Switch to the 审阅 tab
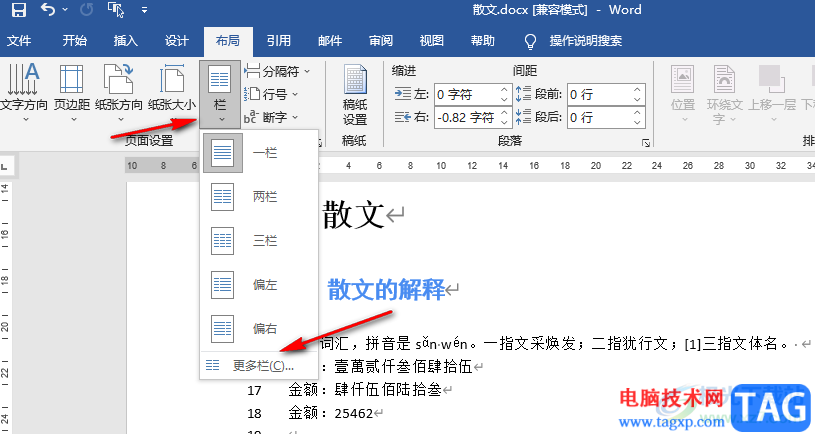 pos(381,41)
